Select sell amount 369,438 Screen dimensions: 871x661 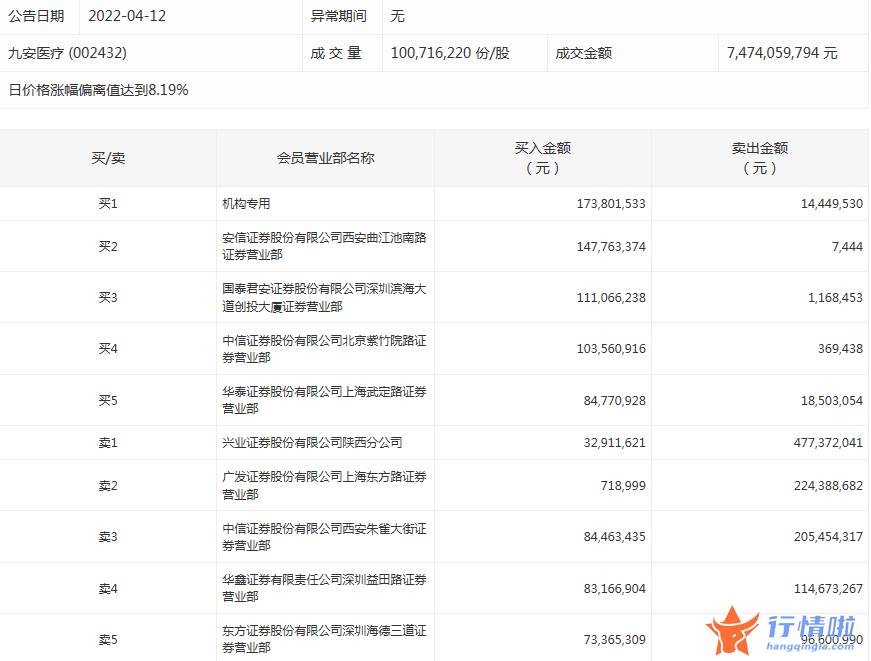(840, 348)
